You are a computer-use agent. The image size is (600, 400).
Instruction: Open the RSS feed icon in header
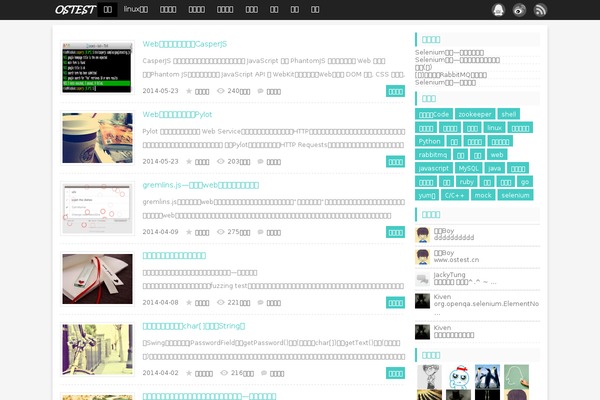[x=541, y=10]
